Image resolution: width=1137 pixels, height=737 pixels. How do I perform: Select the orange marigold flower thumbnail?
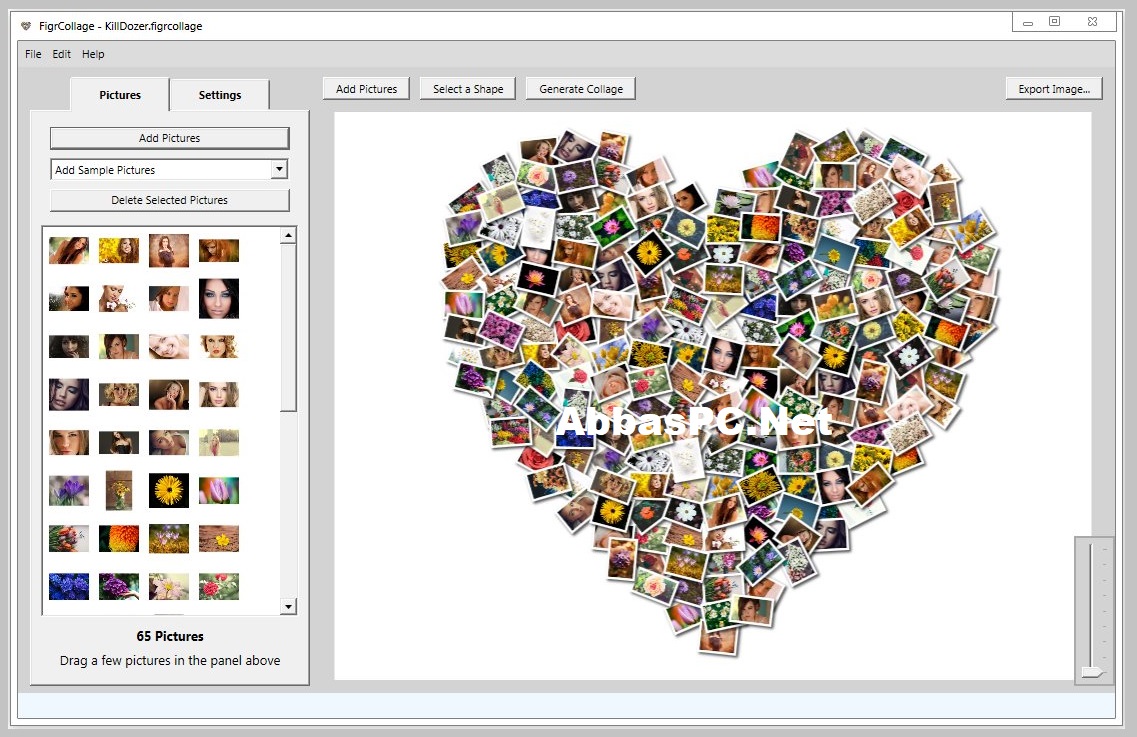tap(119, 539)
